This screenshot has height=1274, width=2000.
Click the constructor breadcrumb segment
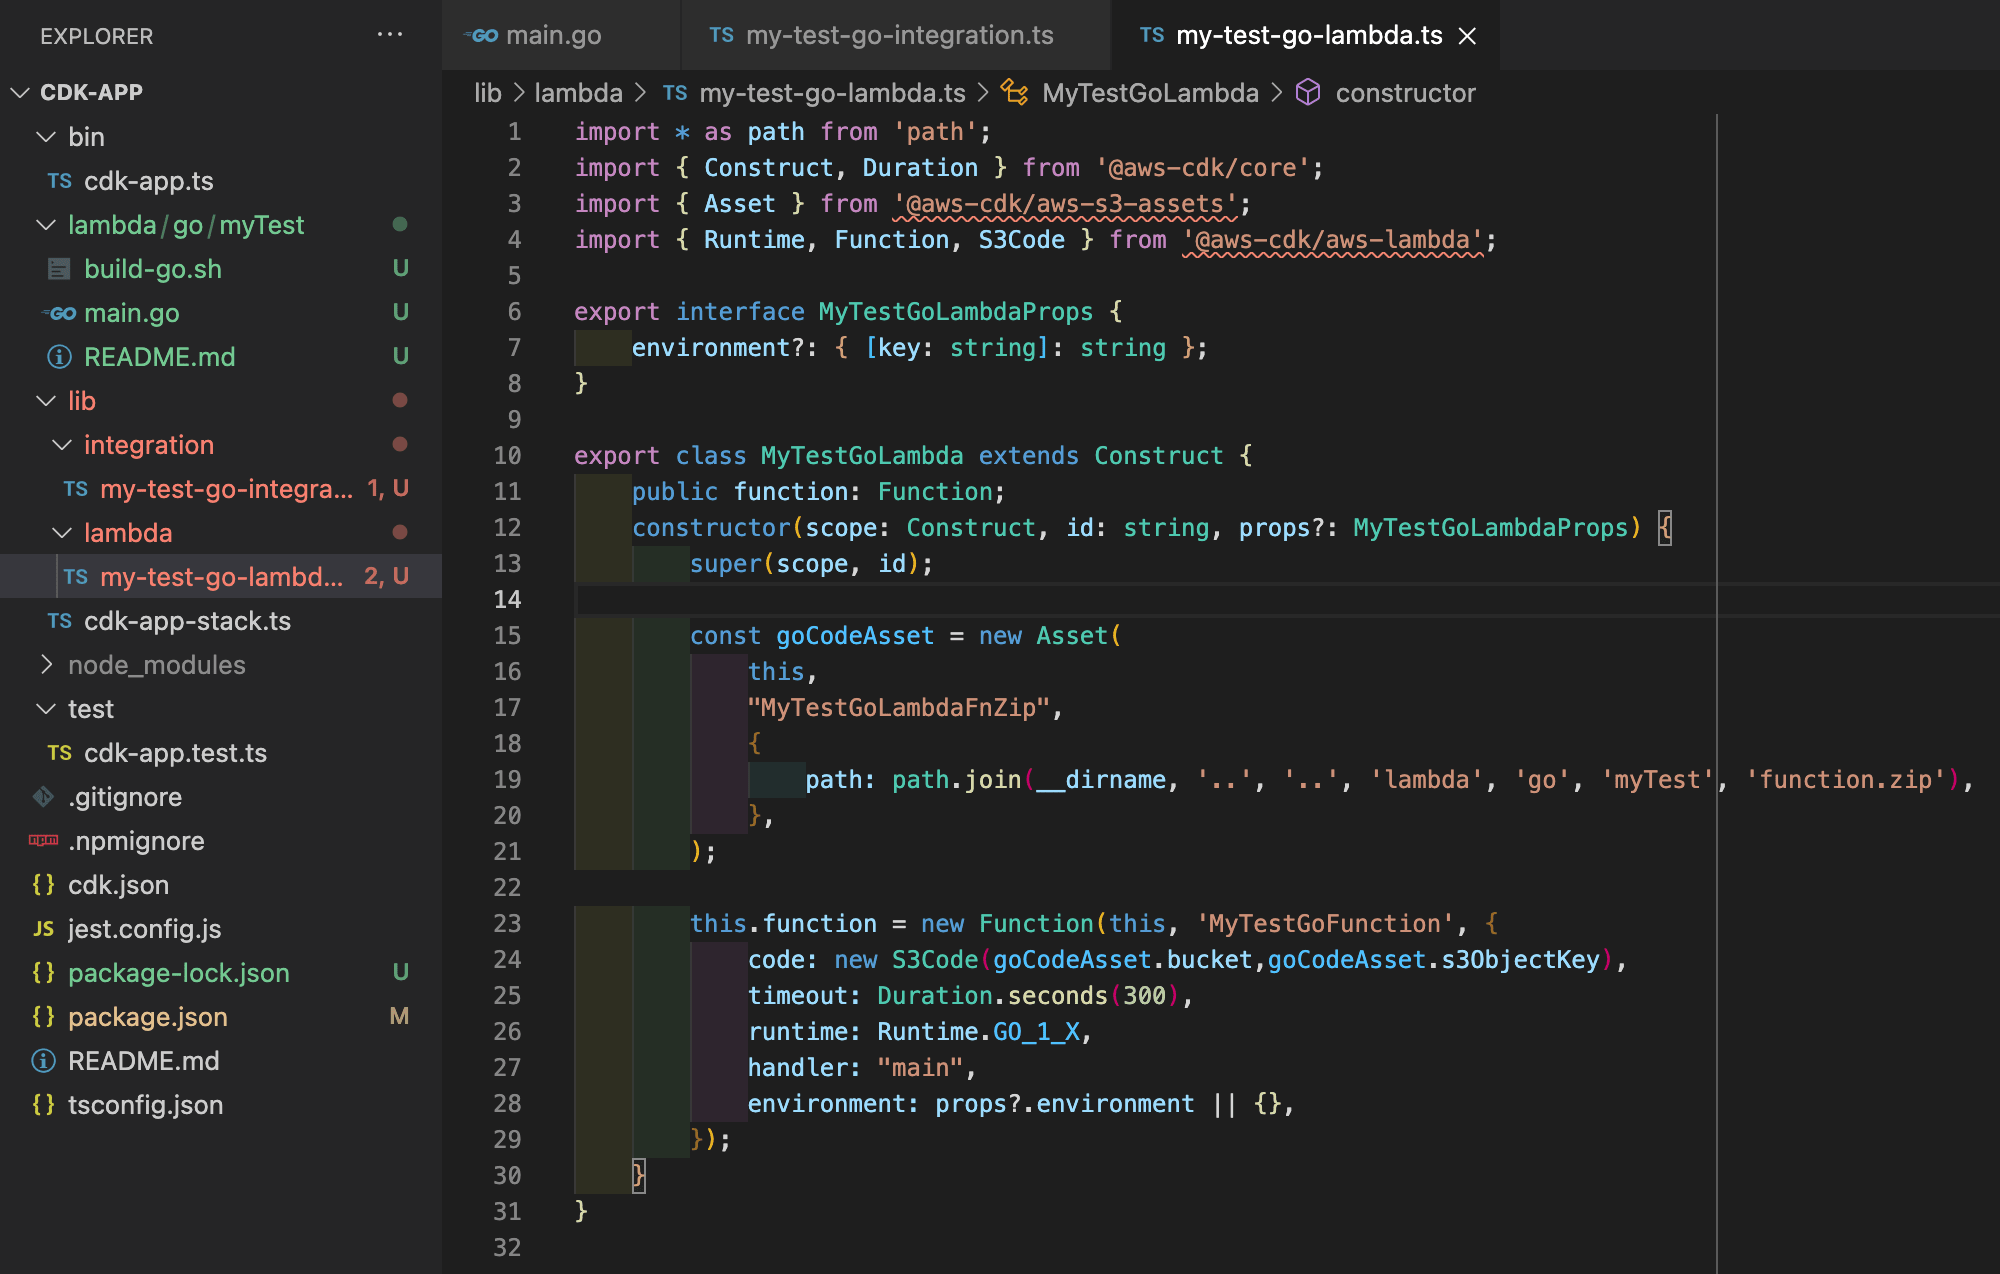coord(1405,93)
